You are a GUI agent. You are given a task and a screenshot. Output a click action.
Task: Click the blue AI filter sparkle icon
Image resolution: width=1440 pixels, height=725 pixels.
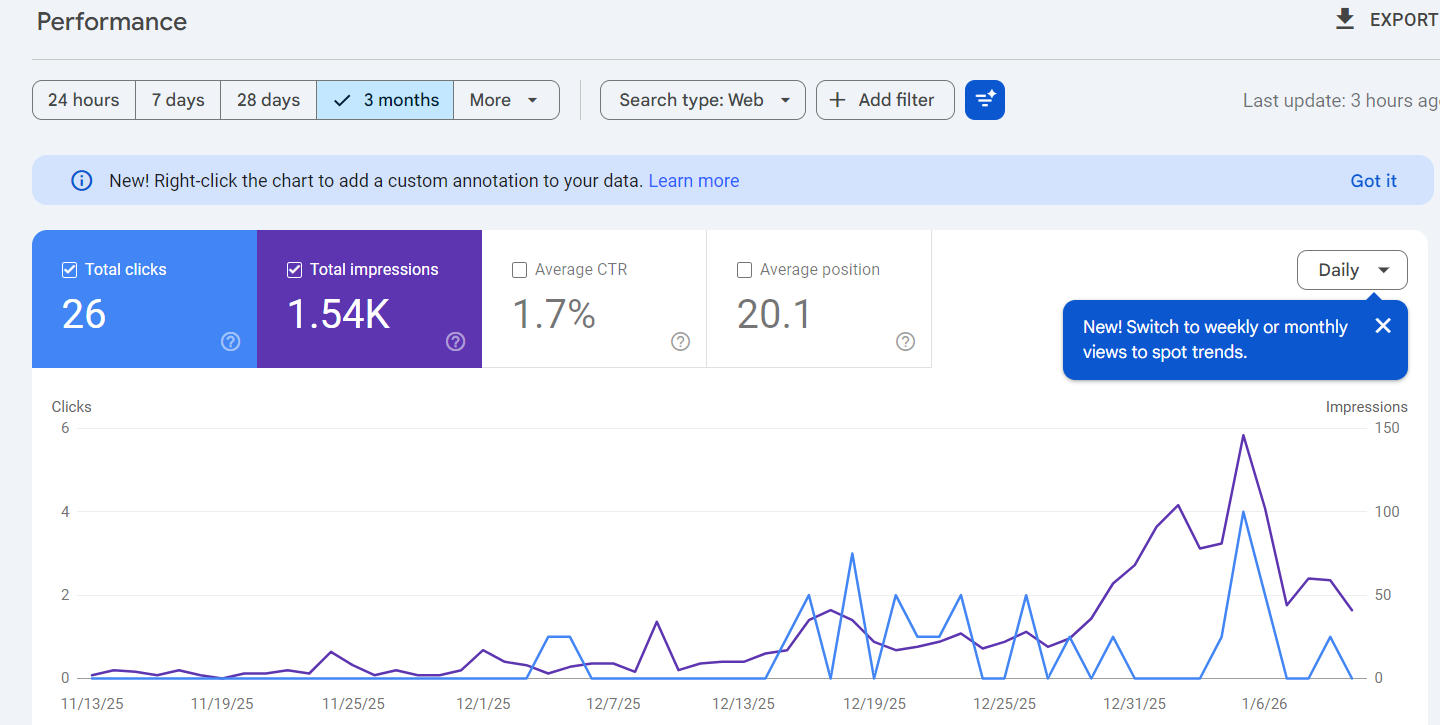point(985,100)
